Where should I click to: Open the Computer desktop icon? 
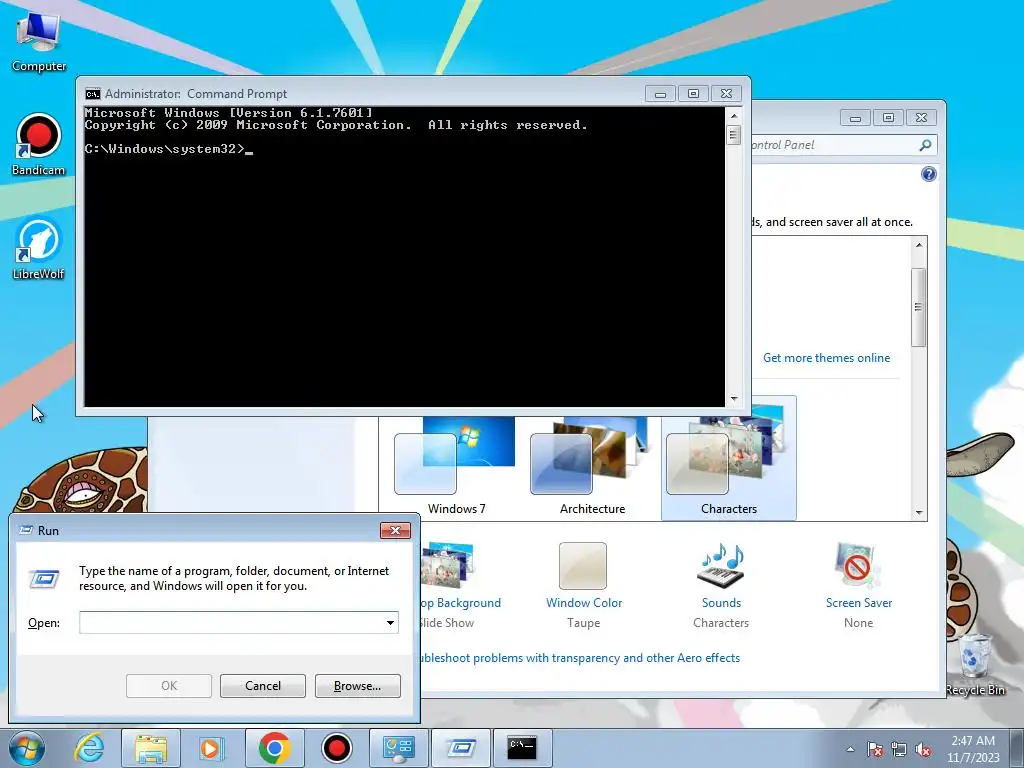(x=39, y=40)
